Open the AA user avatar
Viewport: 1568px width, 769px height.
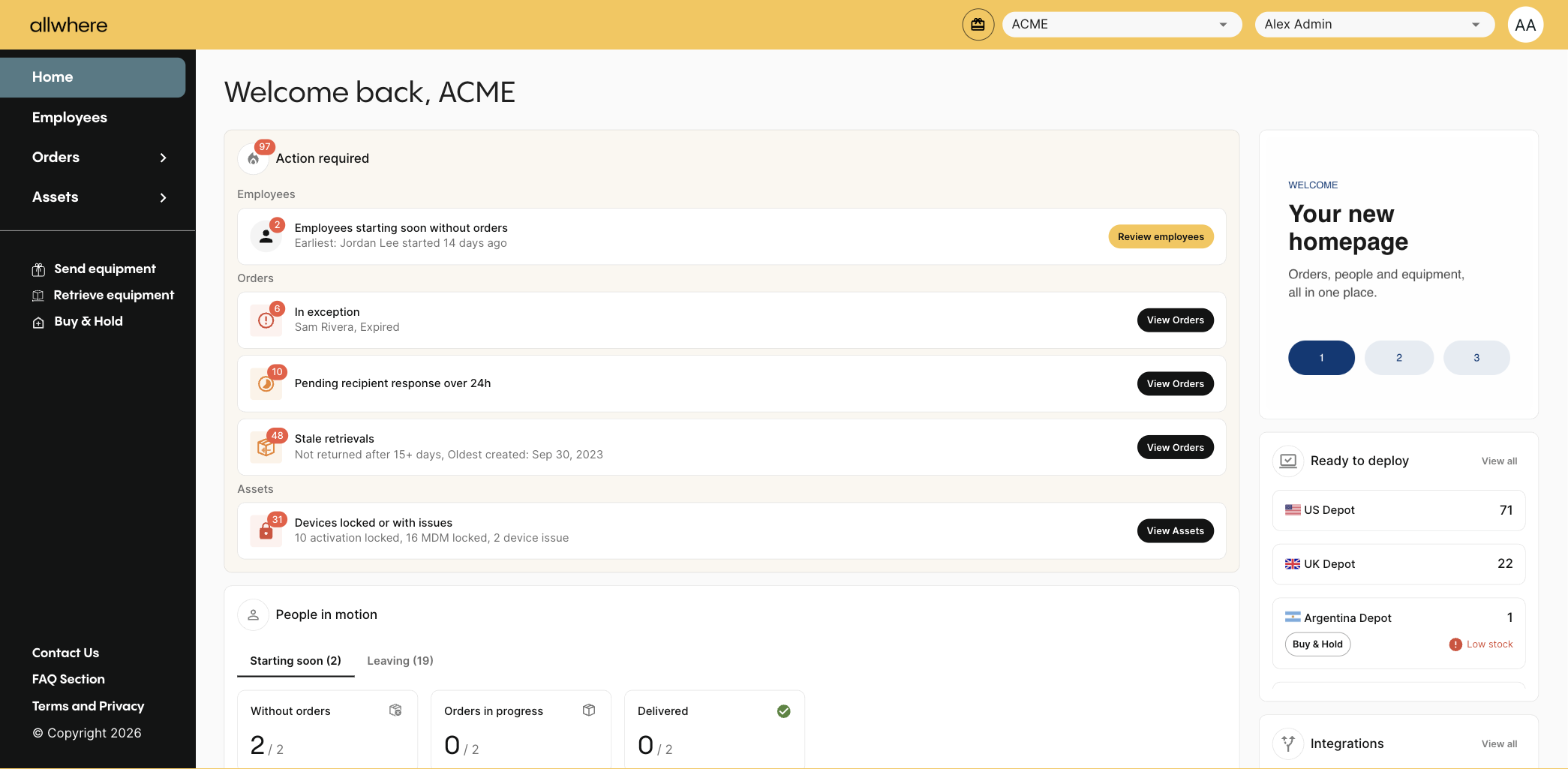[x=1525, y=25]
